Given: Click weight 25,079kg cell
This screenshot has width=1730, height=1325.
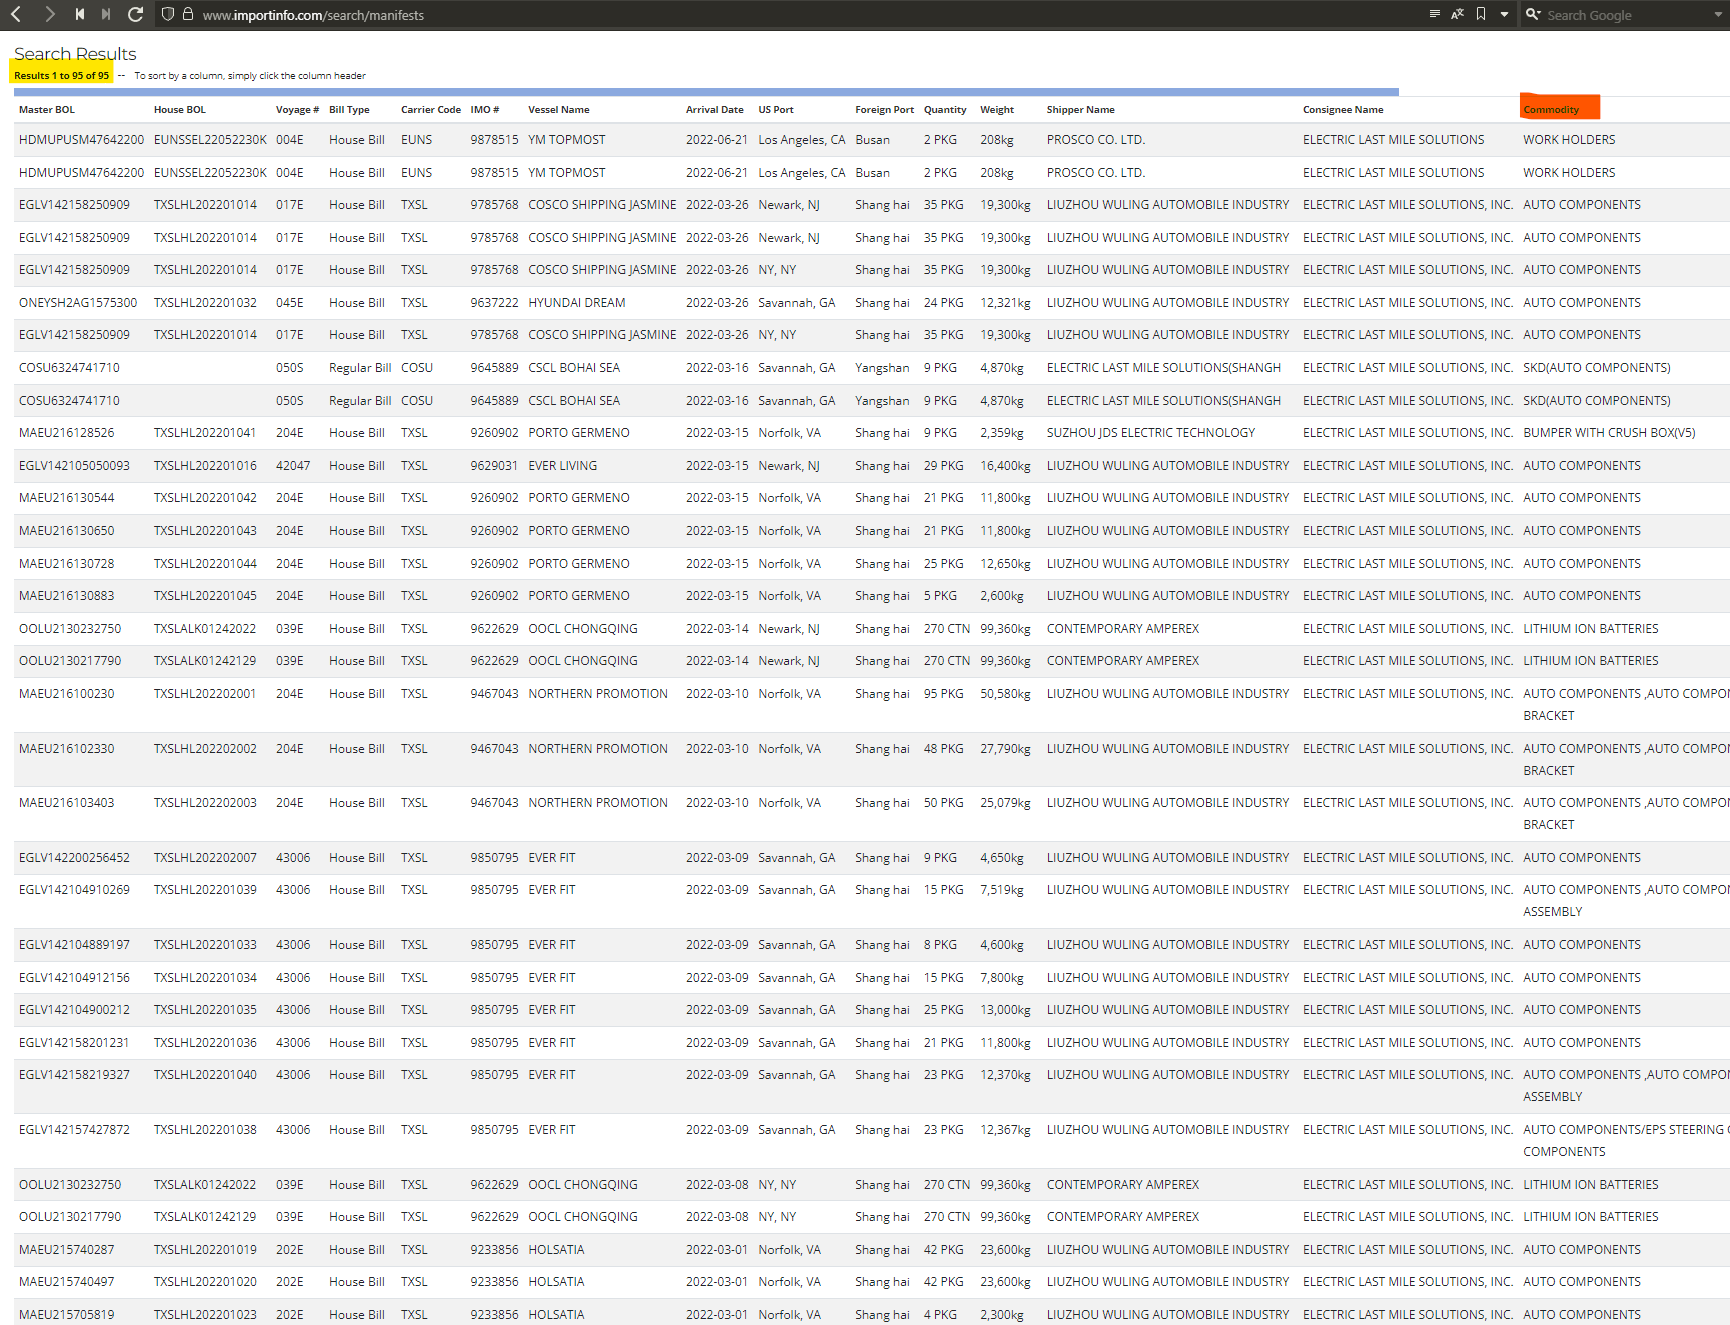Looking at the screenshot, I should click(x=1005, y=803).
